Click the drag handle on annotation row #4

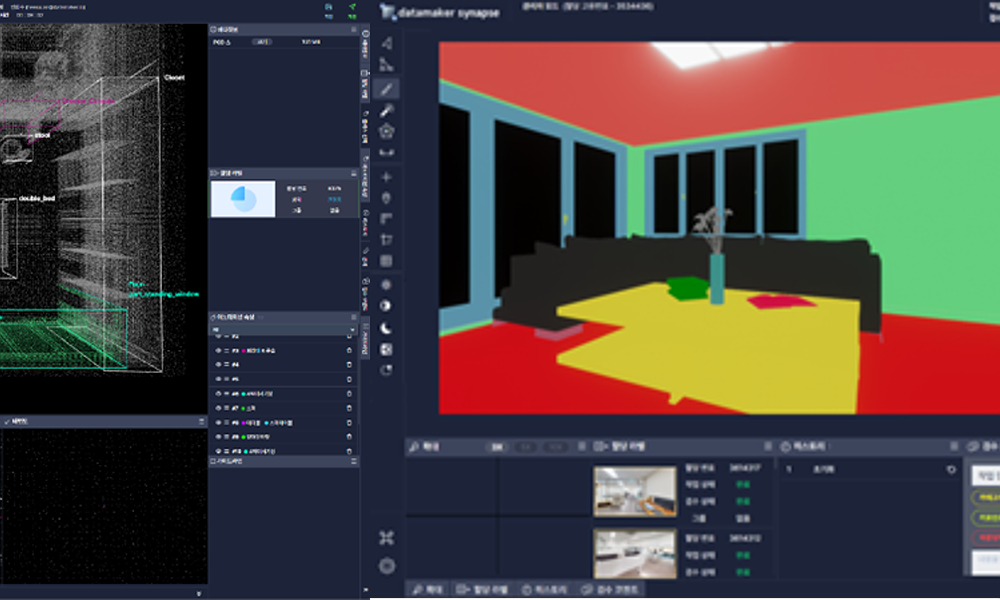(226, 365)
